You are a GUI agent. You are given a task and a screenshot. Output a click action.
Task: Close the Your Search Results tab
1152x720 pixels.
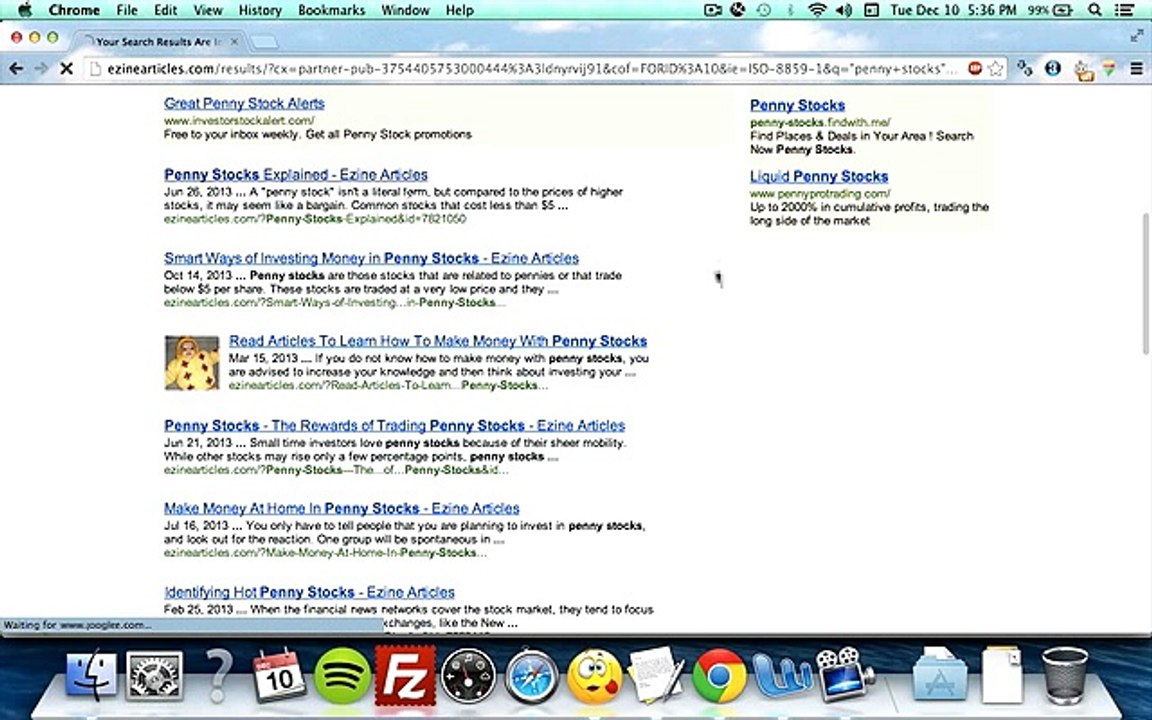(x=234, y=42)
